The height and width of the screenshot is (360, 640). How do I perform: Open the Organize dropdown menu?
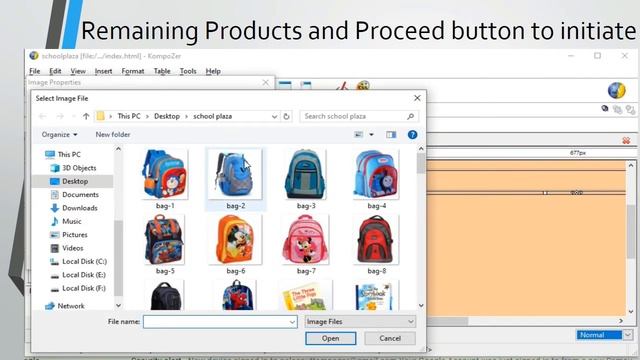click(x=60, y=135)
